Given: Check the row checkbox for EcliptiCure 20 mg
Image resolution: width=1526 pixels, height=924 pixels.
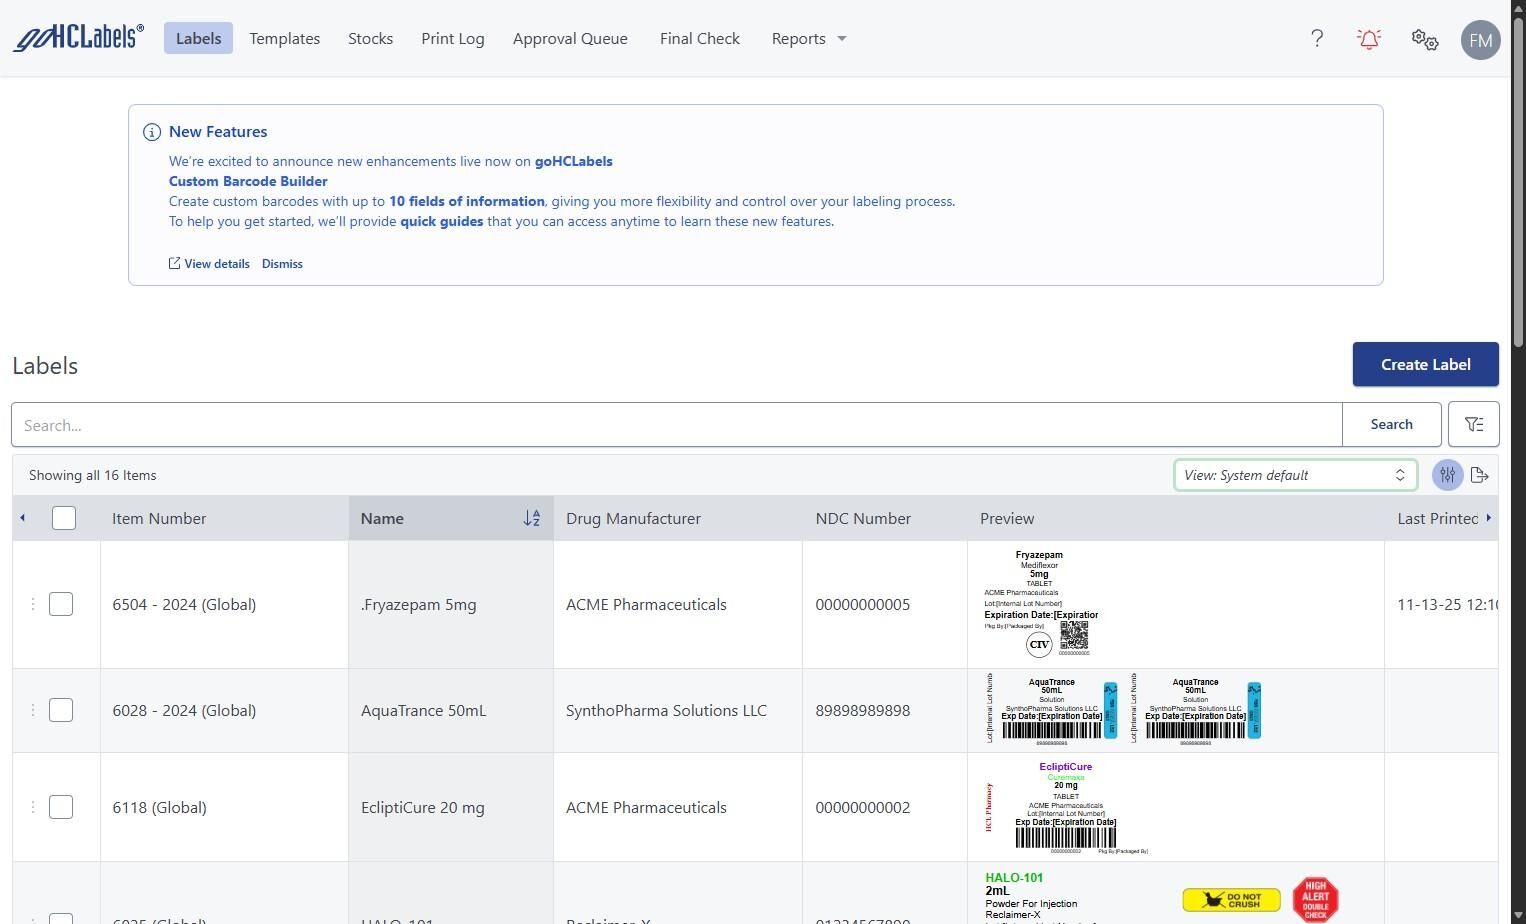Looking at the screenshot, I should click(61, 807).
